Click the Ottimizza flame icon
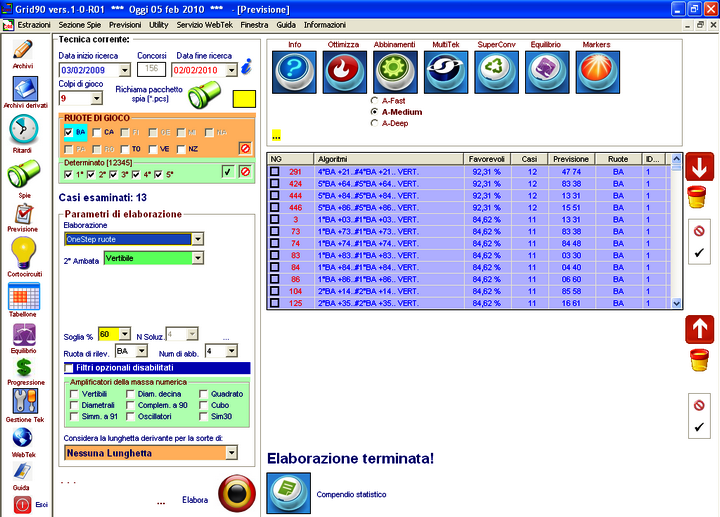 [344, 72]
